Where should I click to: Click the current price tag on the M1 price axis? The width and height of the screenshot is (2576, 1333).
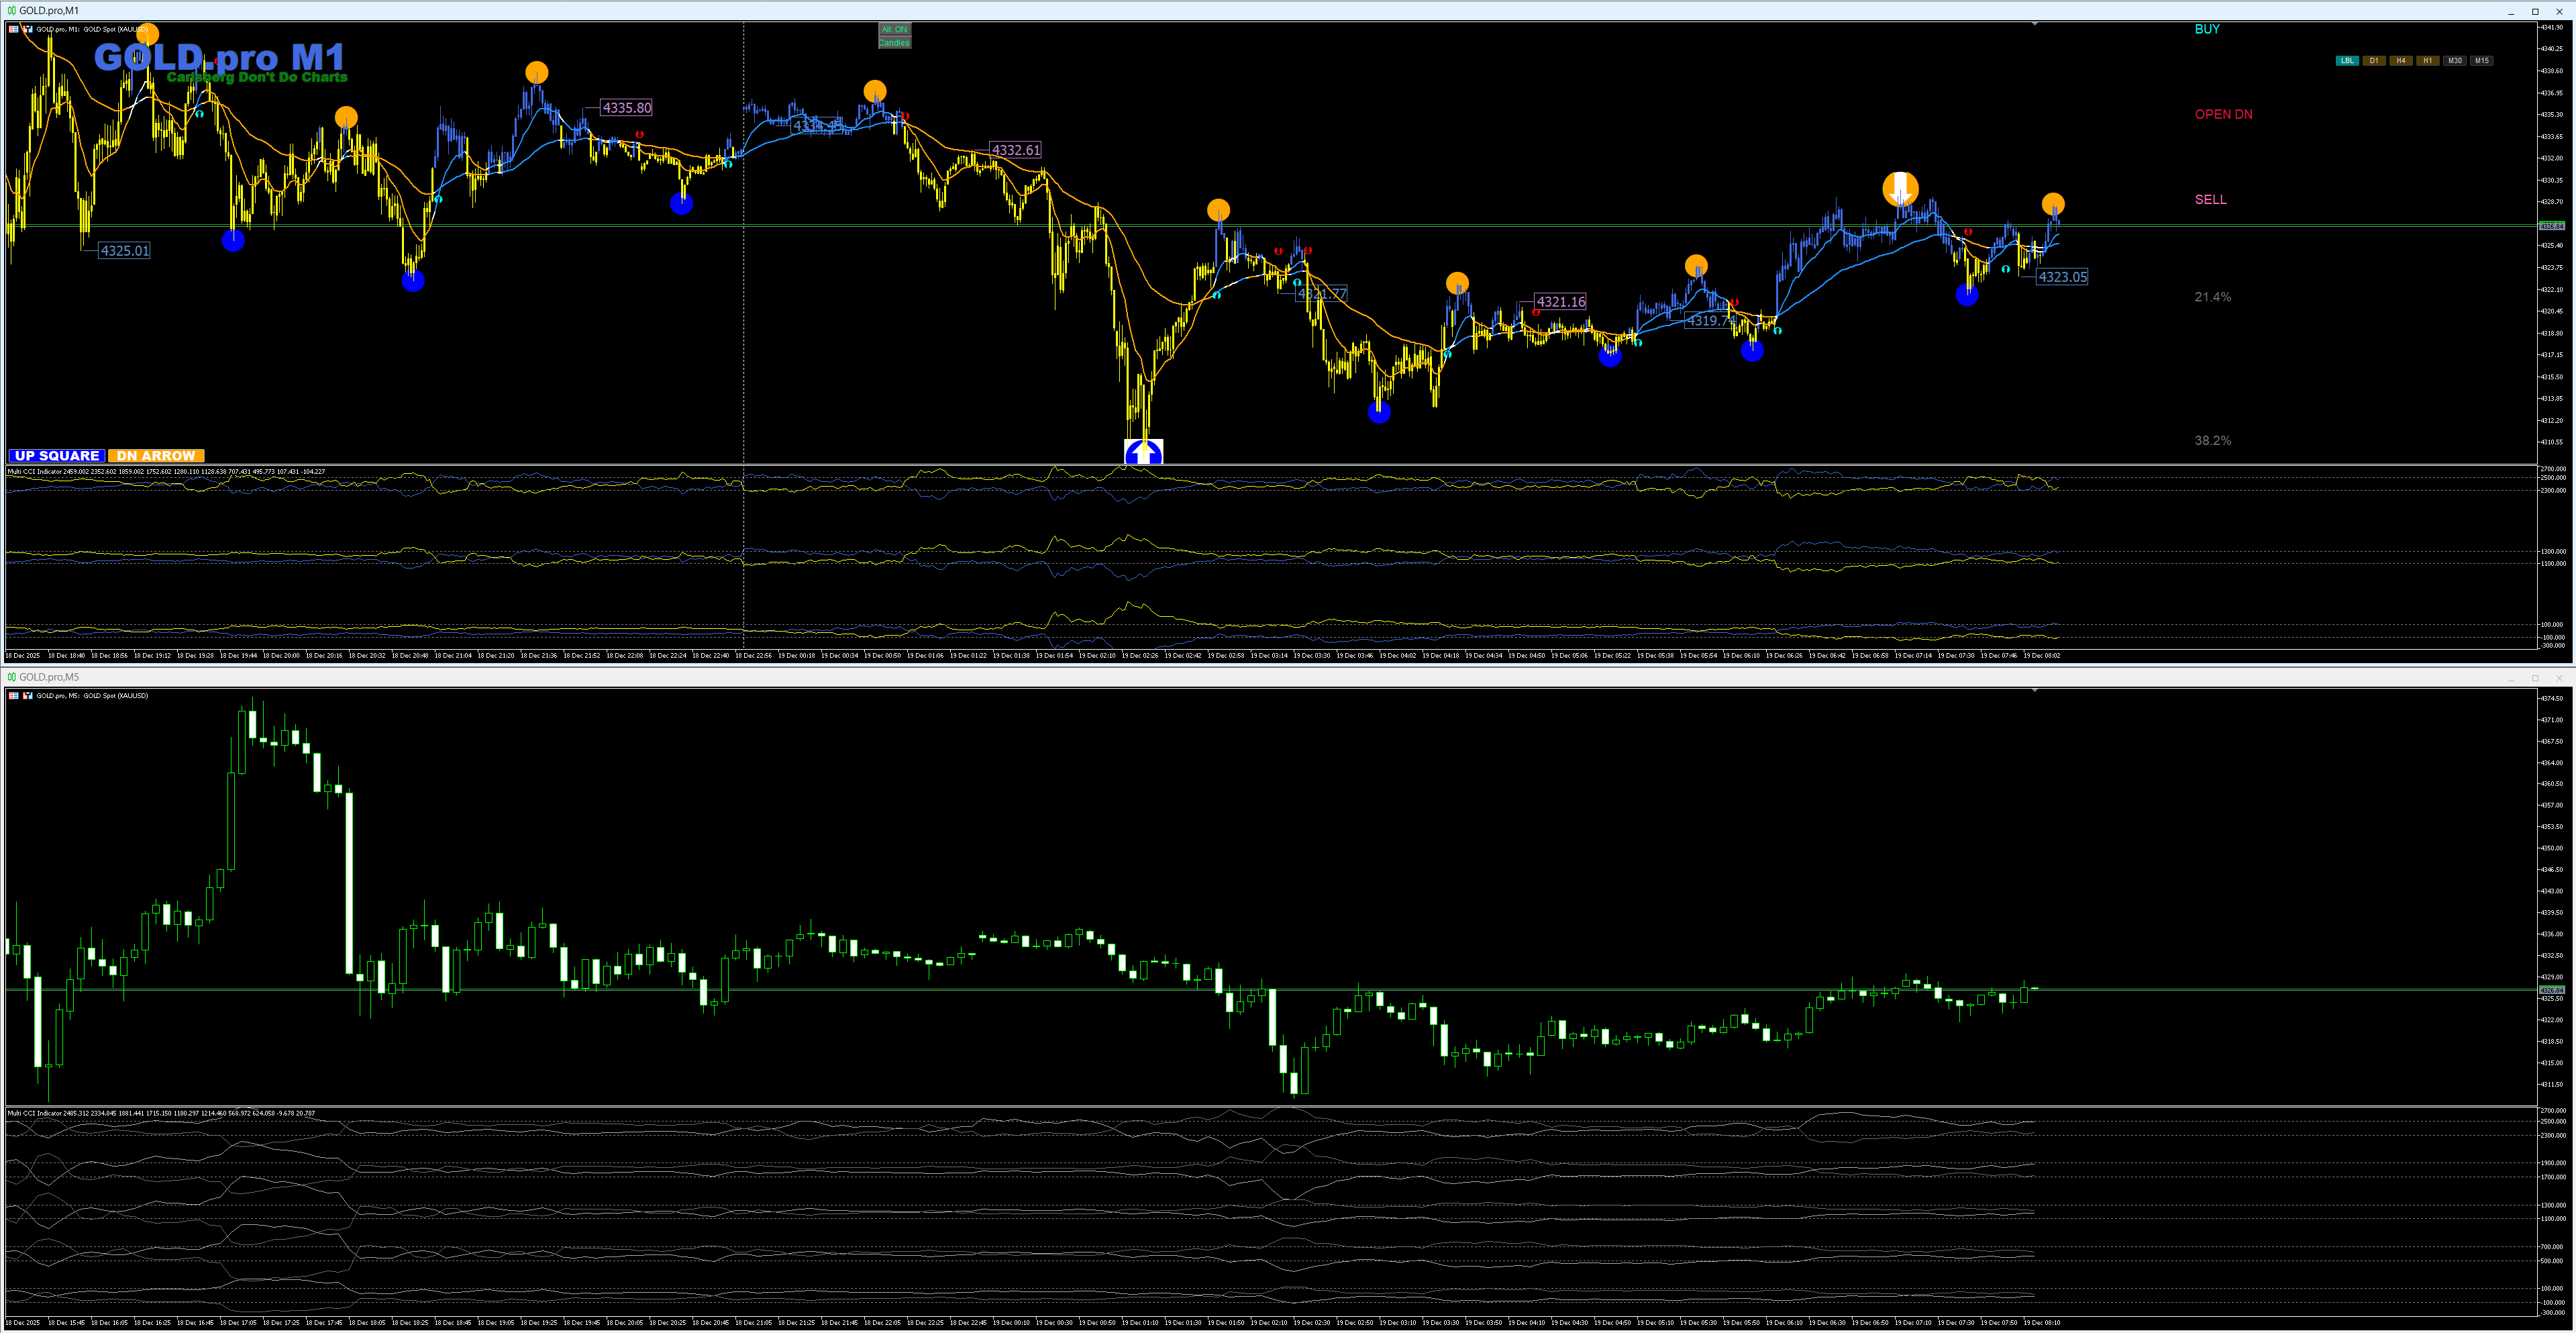point(2551,226)
